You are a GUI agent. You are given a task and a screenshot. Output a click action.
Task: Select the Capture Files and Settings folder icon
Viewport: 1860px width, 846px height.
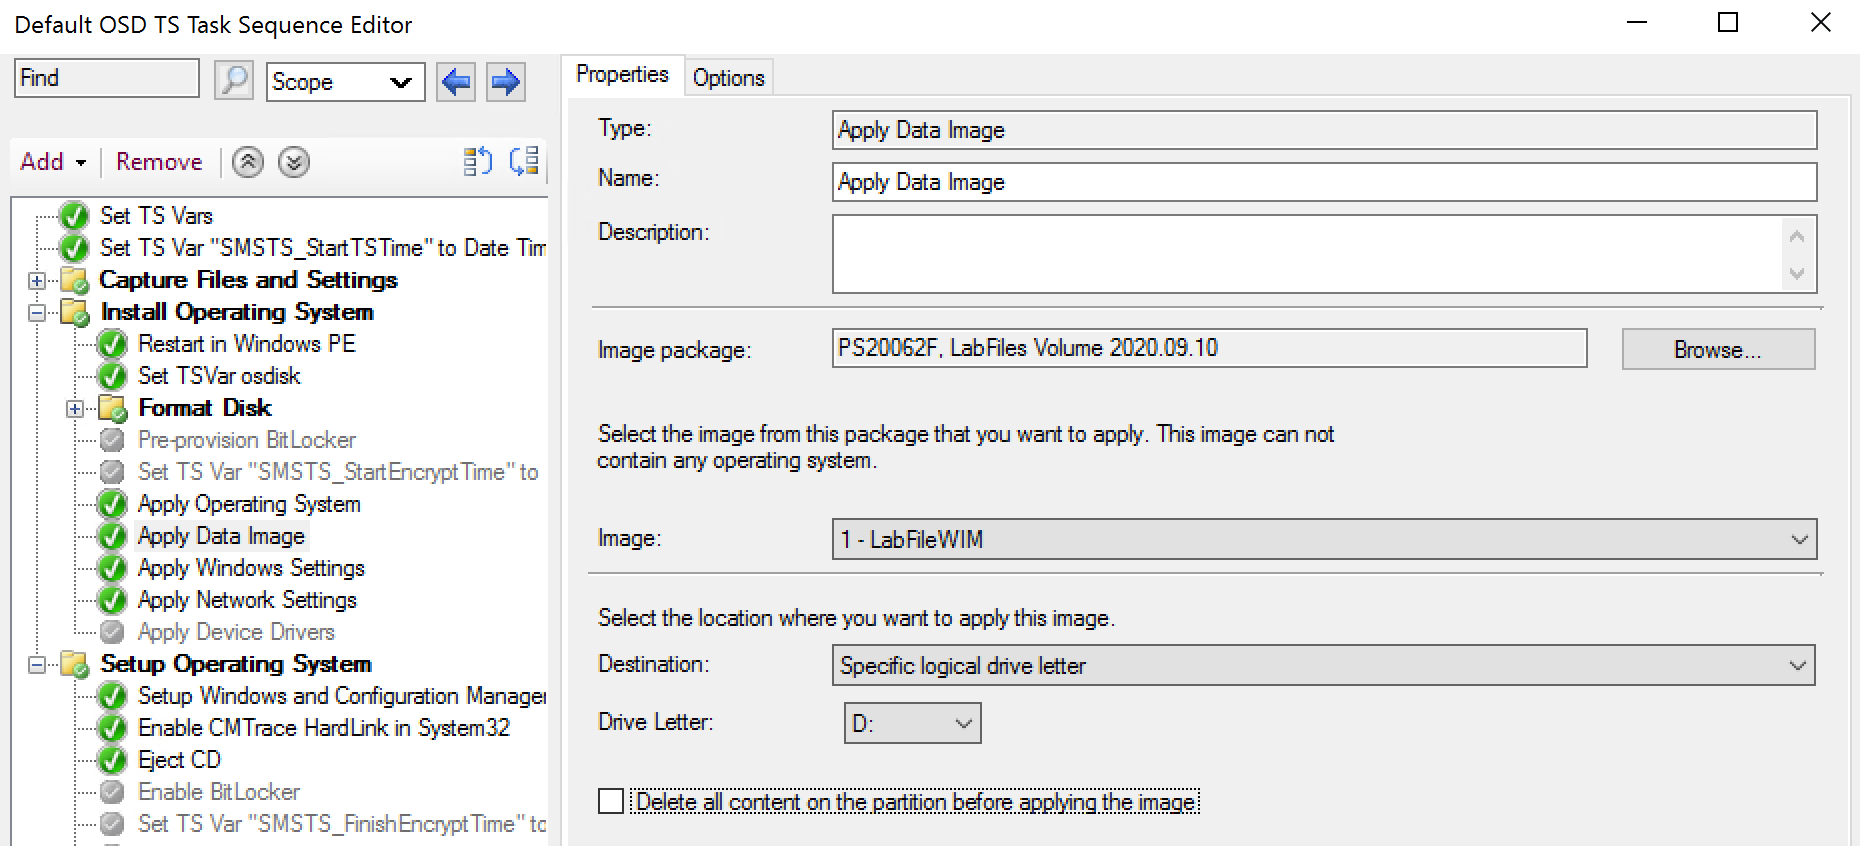pyautogui.click(x=74, y=280)
